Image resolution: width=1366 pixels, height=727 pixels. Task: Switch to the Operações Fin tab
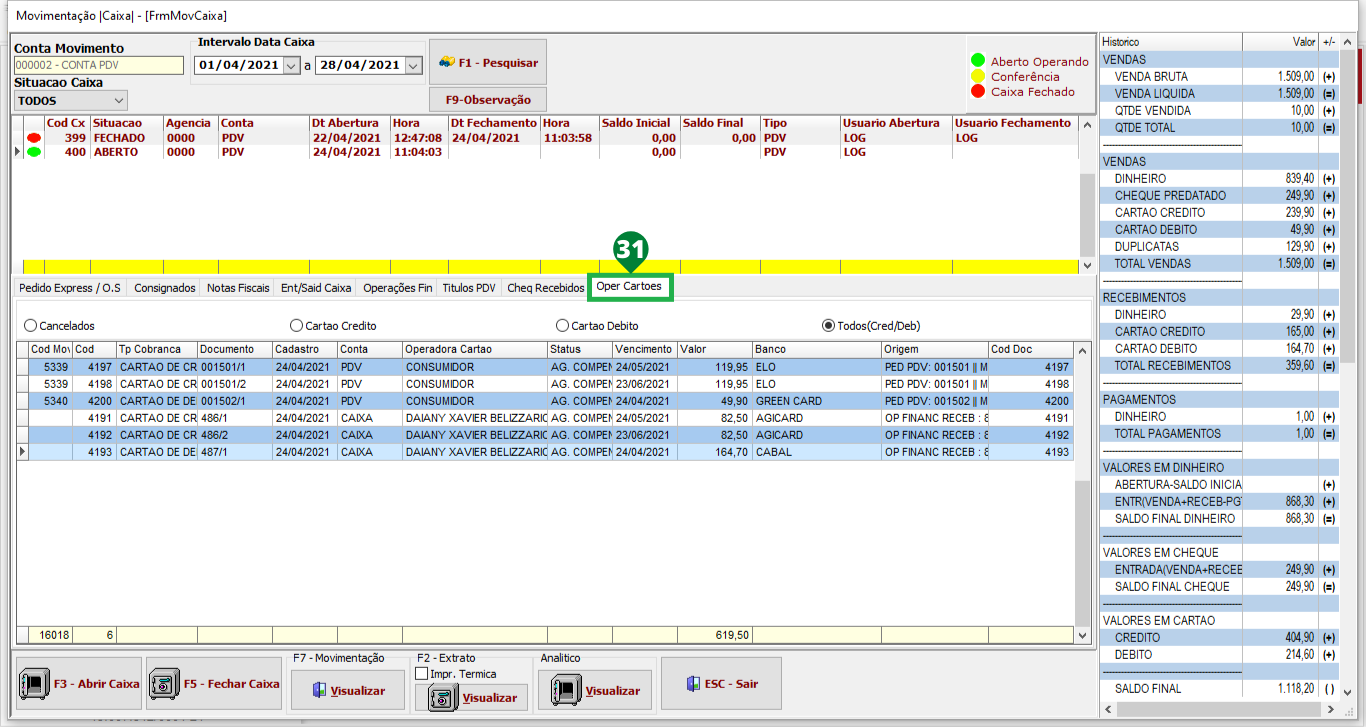point(398,288)
